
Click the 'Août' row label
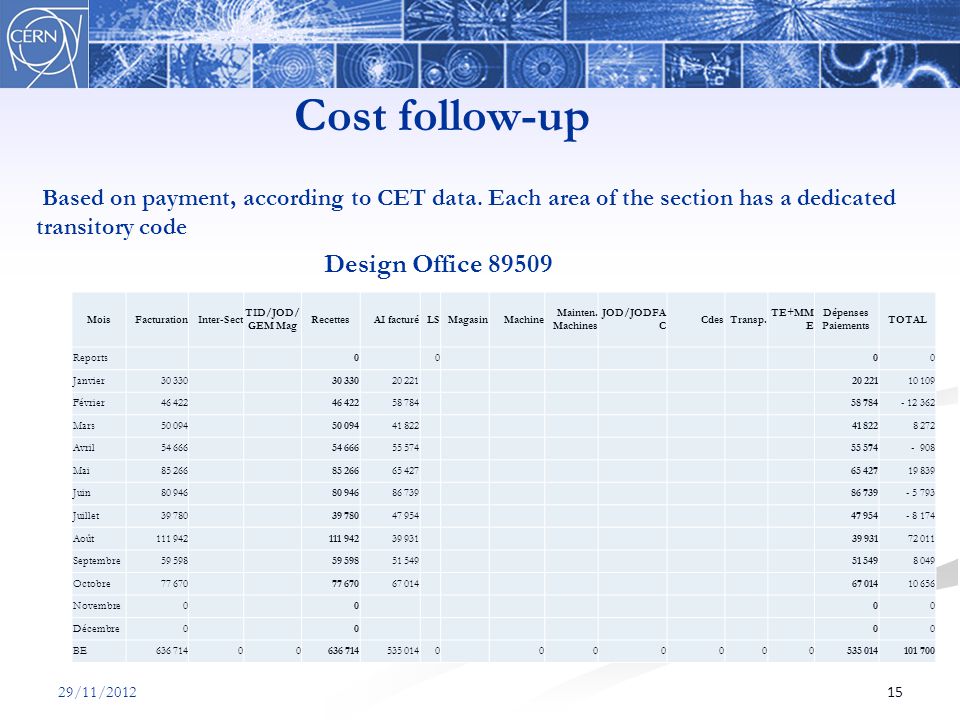[83, 539]
